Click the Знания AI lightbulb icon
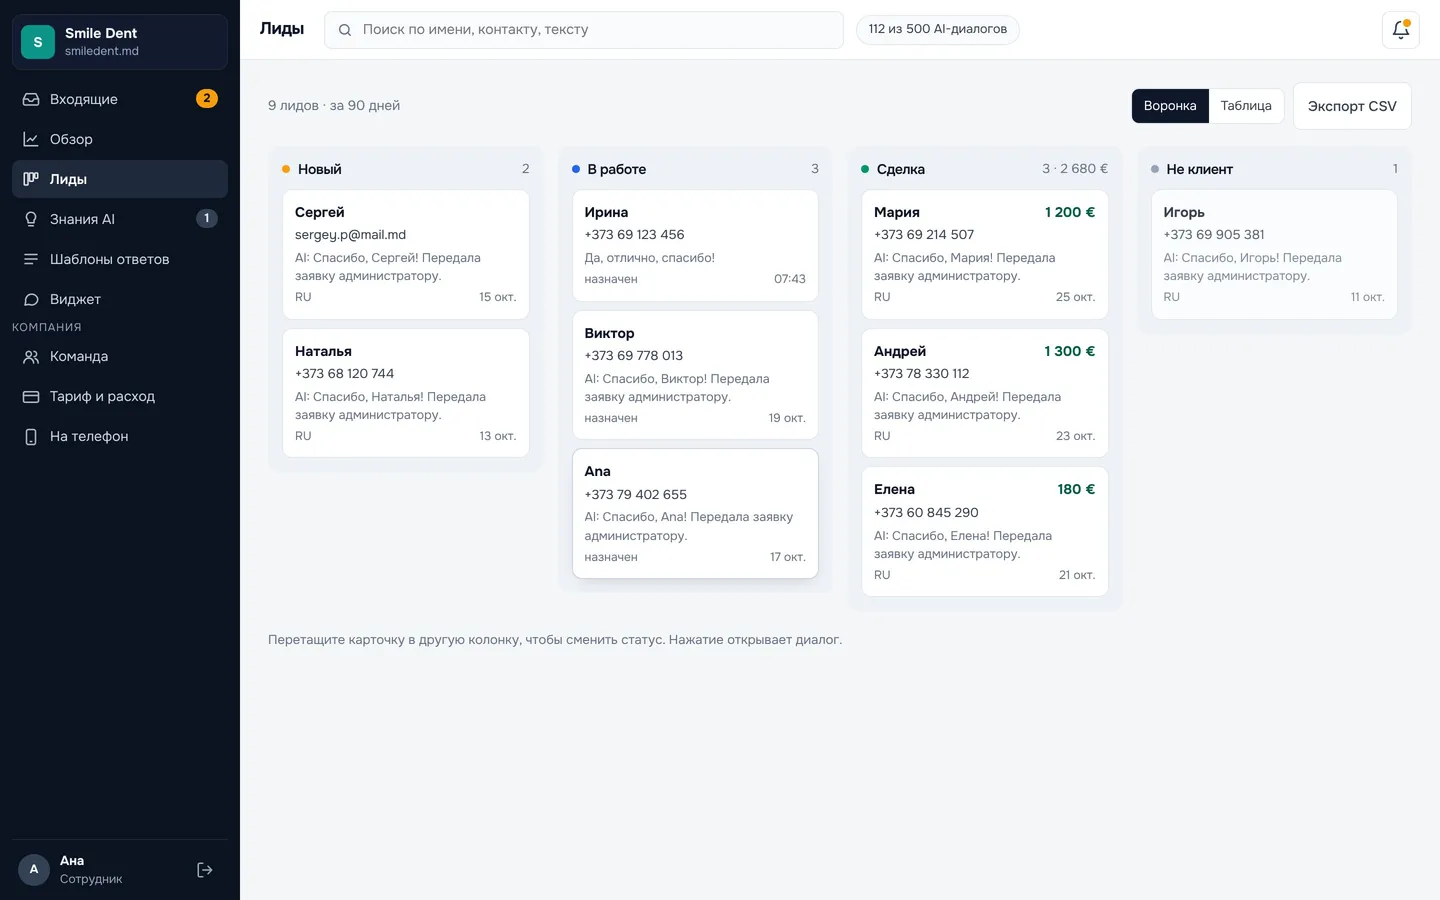The width and height of the screenshot is (1440, 900). (31, 219)
